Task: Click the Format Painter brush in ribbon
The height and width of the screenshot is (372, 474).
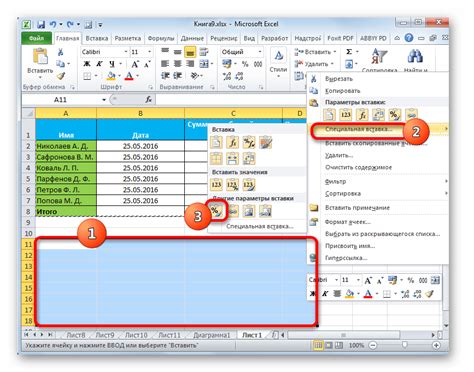Action: click(x=60, y=76)
